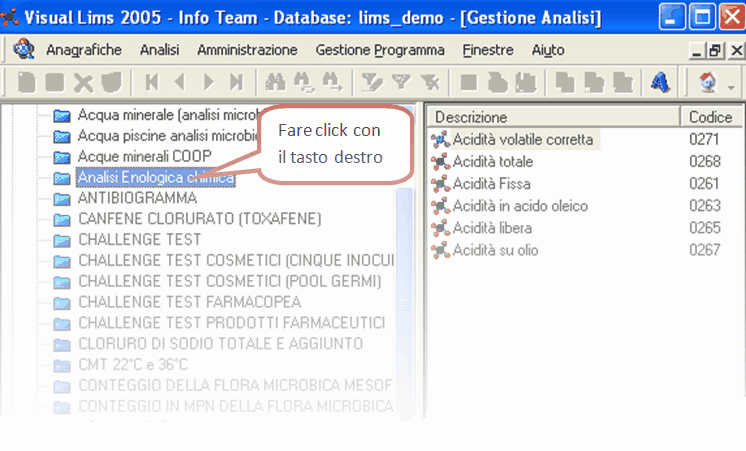Viewport: 746px width, 451px height.
Task: Restore the inner Gestione Analisi child window
Action: point(715,50)
